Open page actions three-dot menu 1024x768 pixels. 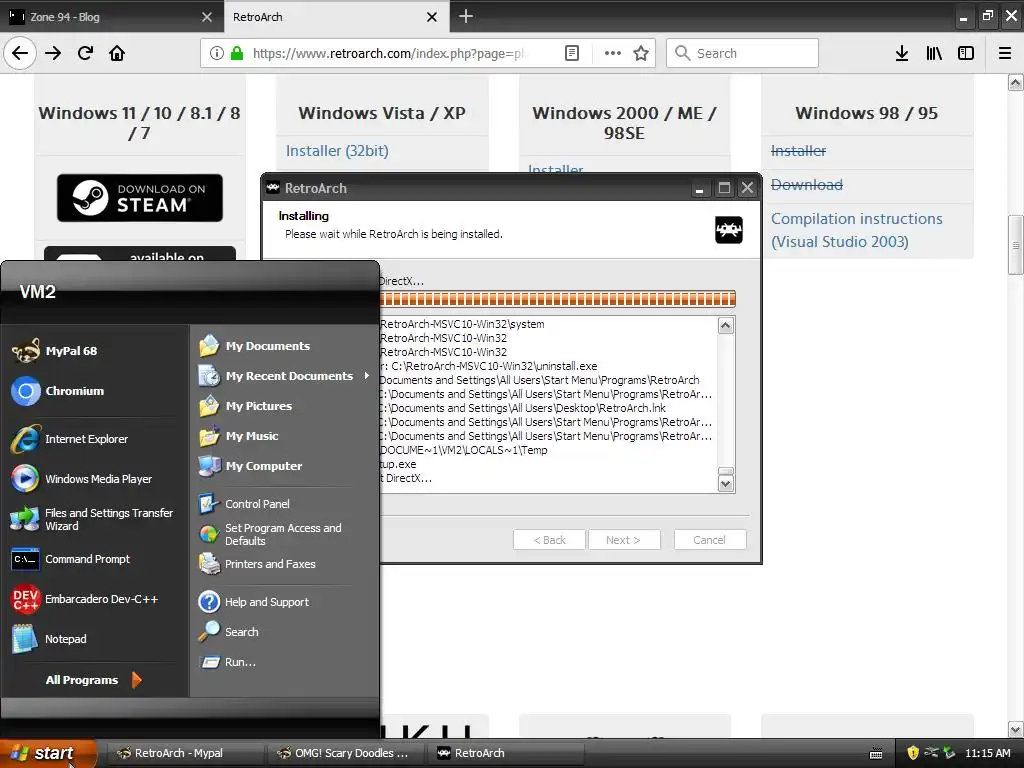[x=613, y=53]
